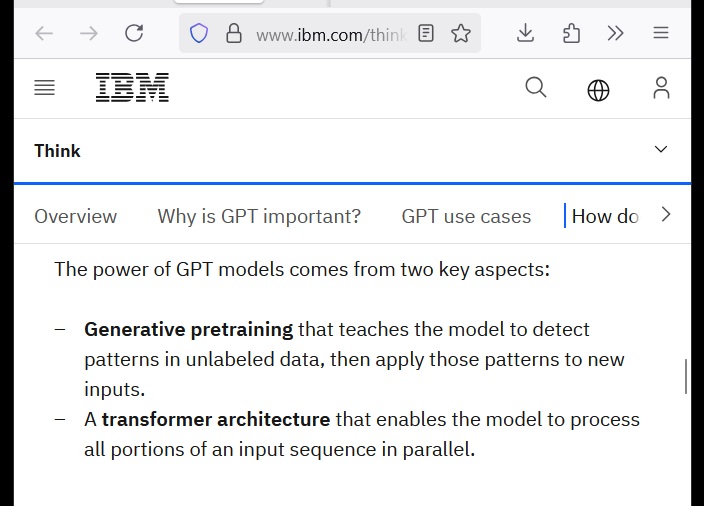Go to IBM homepage via logo
The image size is (704, 506).
point(132,88)
